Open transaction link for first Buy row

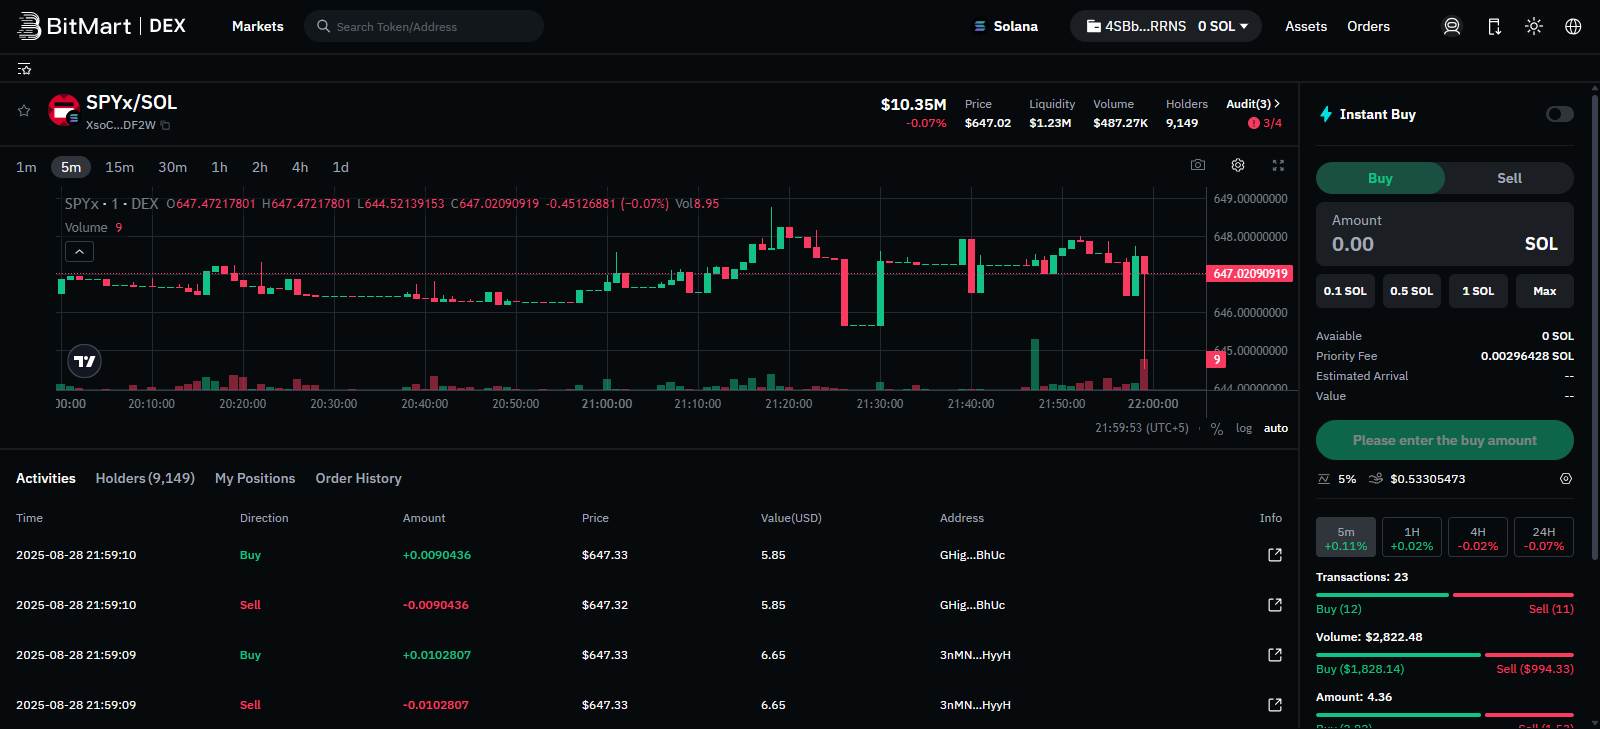pyautogui.click(x=1275, y=555)
